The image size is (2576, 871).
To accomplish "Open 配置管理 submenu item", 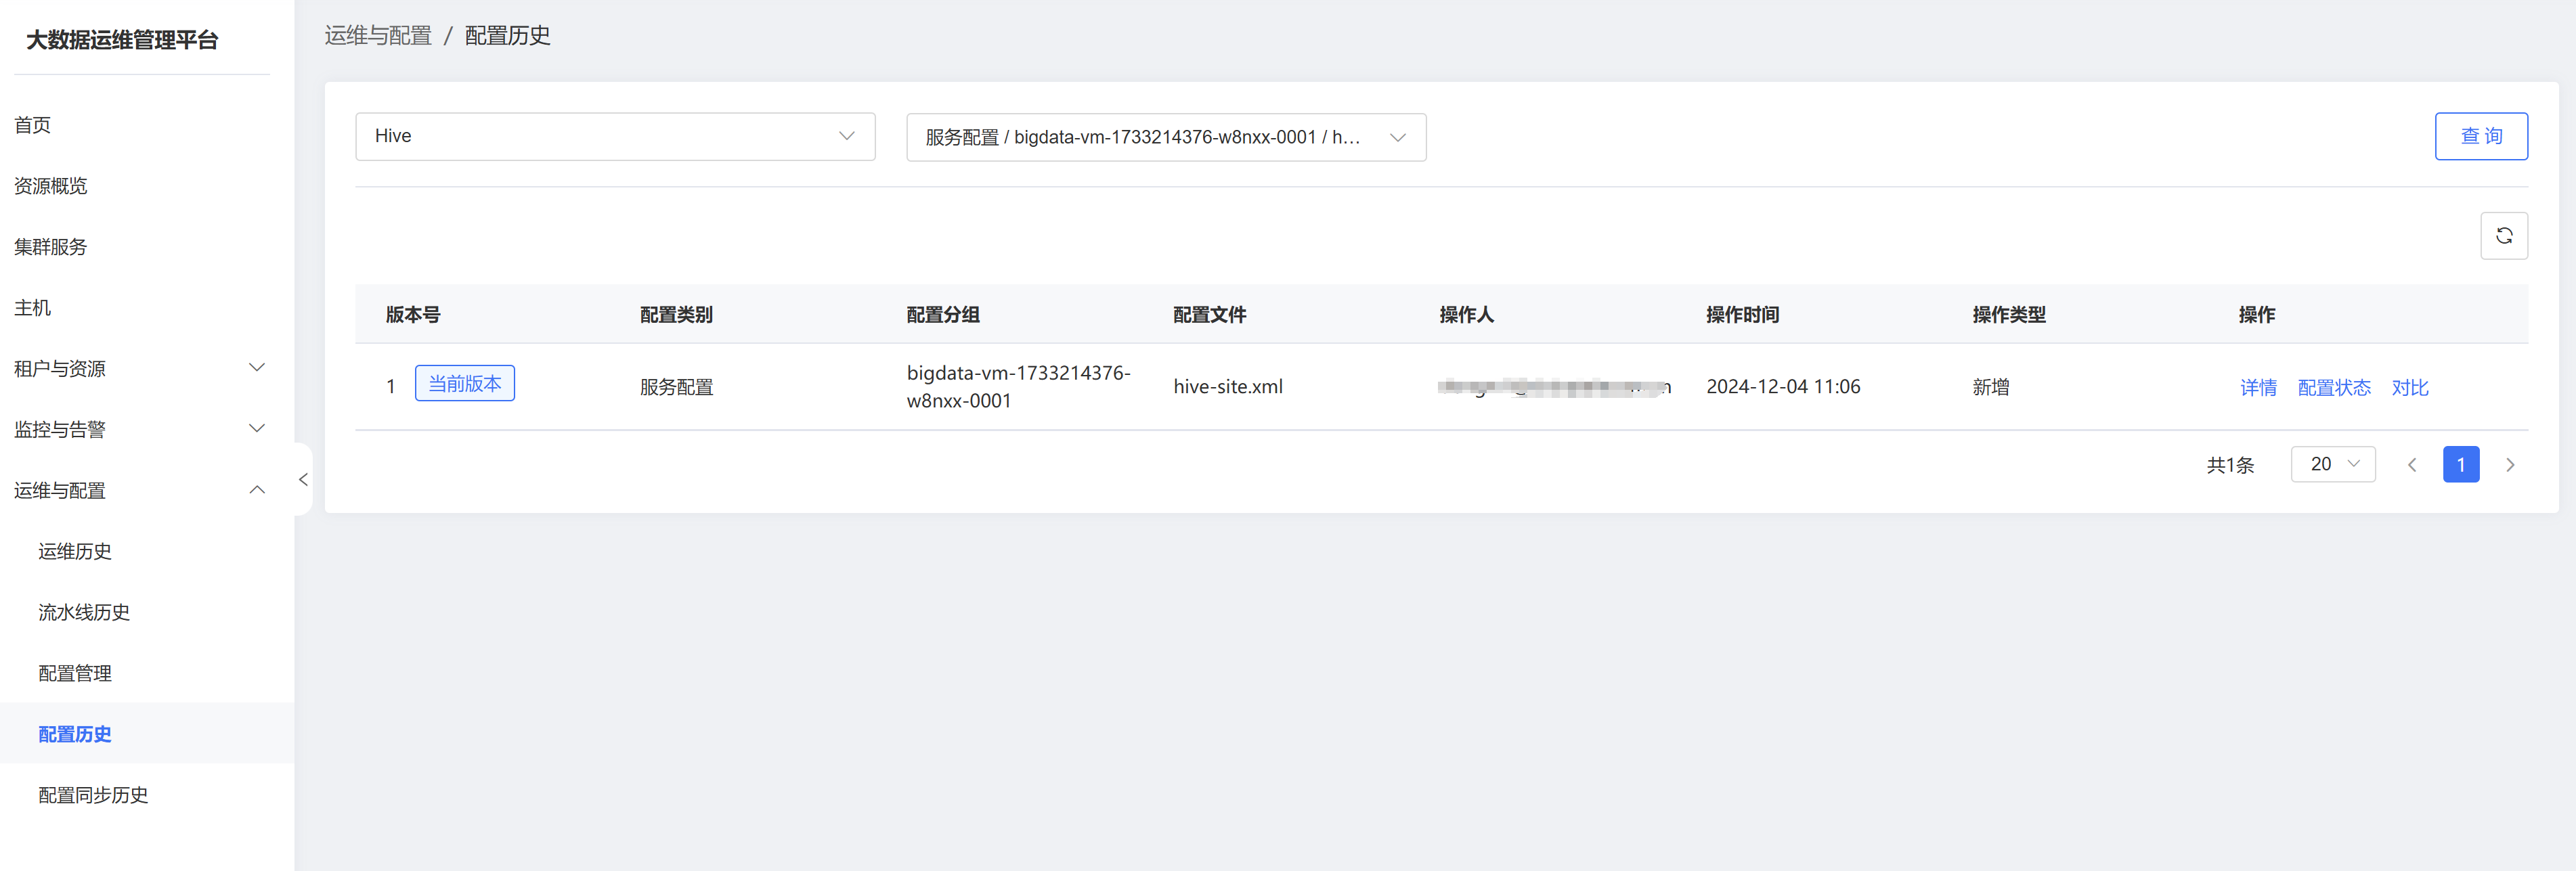I will point(75,673).
